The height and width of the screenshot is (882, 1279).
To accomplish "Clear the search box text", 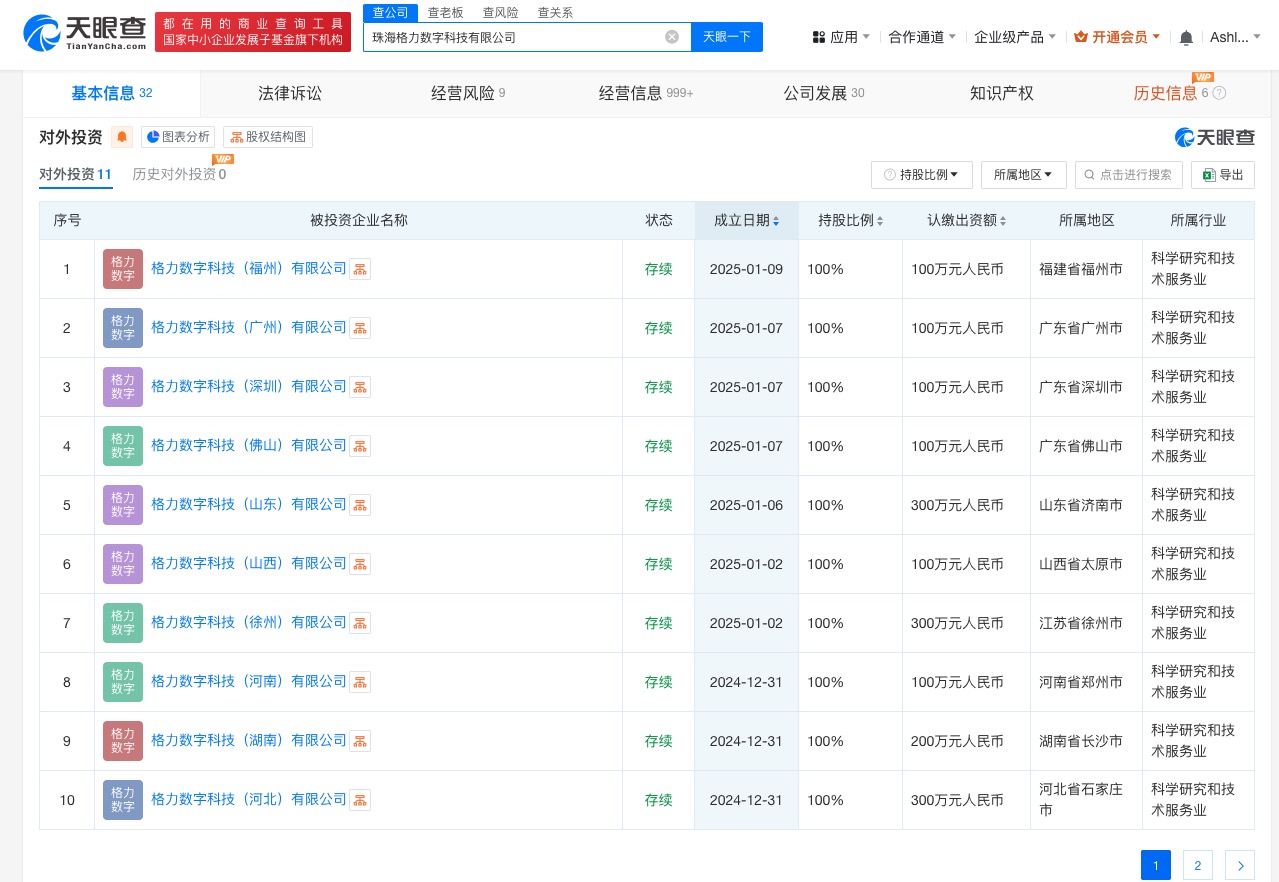I will 672,37.
